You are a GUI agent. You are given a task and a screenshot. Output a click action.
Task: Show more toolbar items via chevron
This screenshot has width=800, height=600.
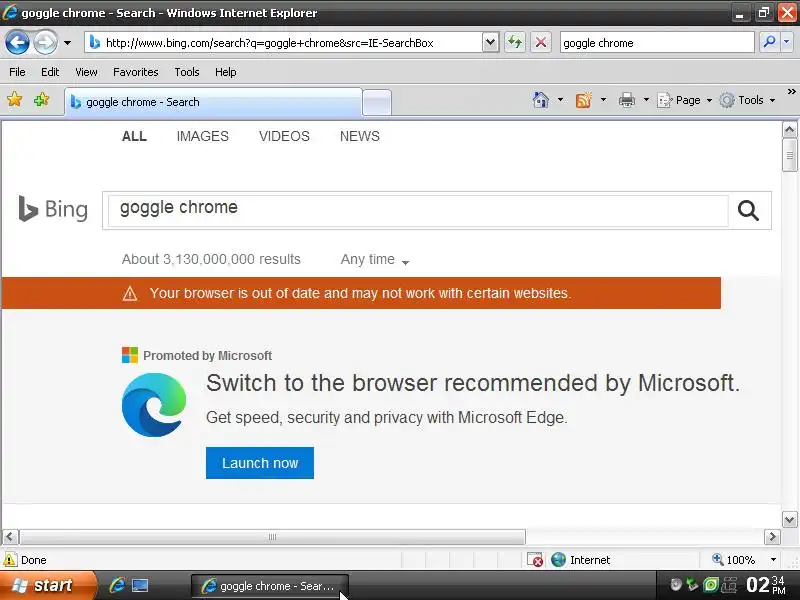click(791, 92)
